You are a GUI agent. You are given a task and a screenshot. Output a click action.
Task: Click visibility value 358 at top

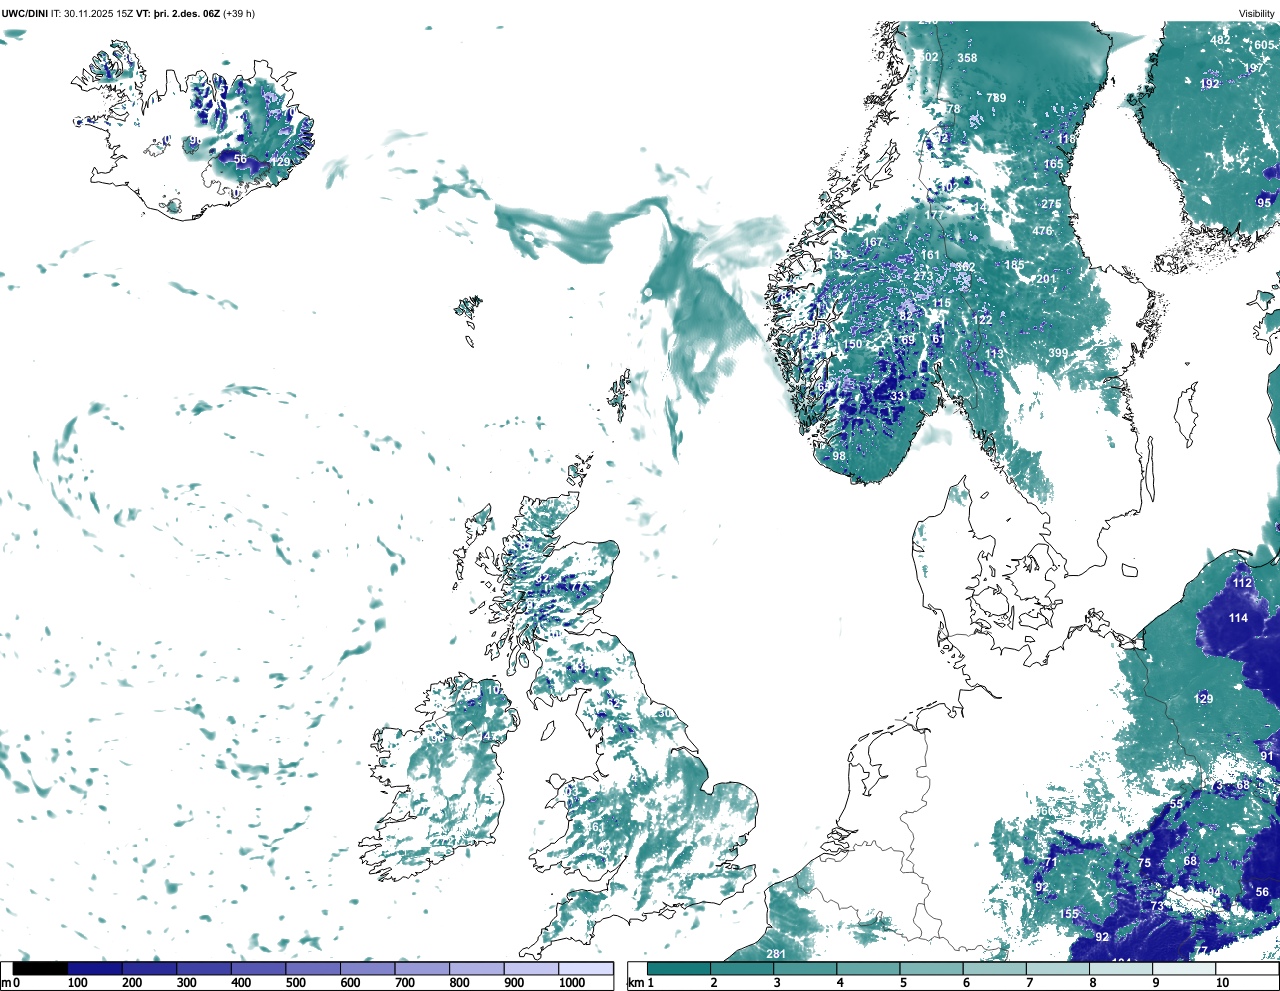coord(967,58)
